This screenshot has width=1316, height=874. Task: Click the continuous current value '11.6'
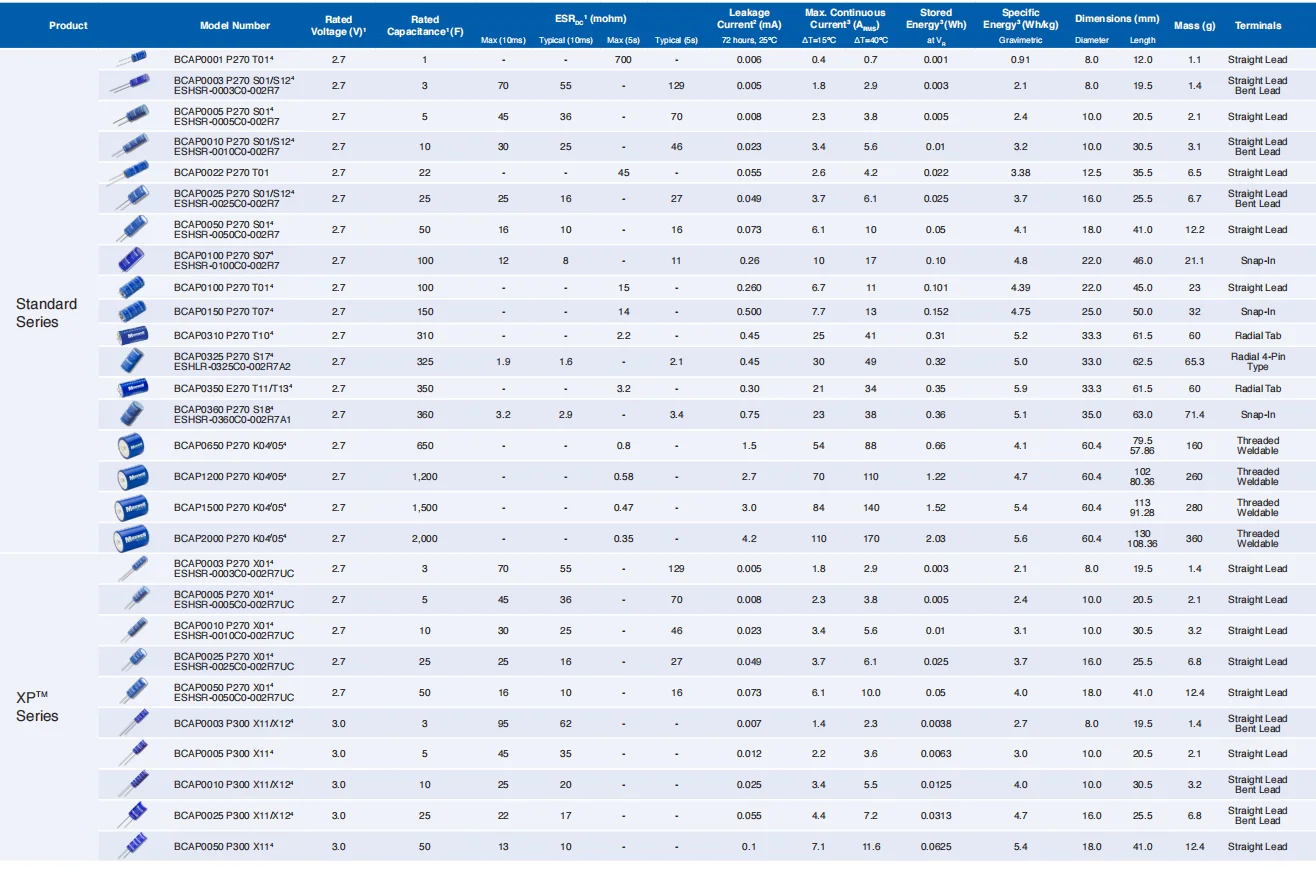click(871, 847)
